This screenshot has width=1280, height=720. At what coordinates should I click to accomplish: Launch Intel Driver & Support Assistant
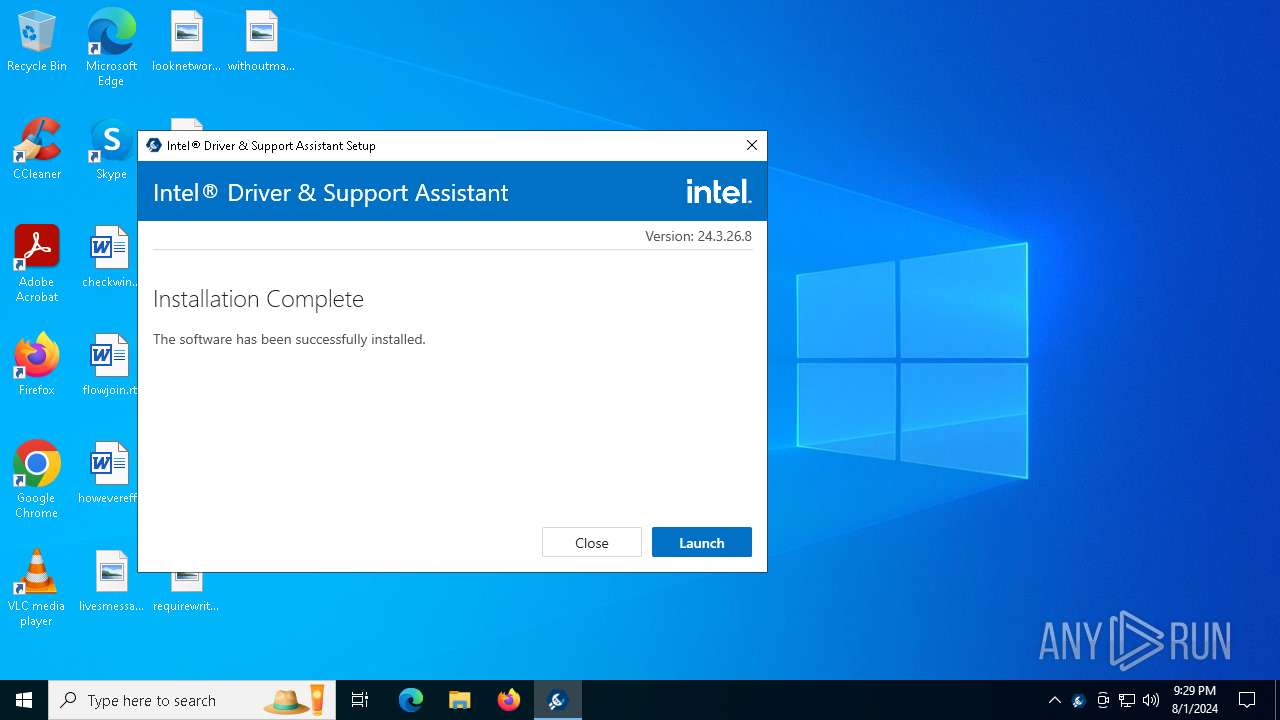tap(701, 542)
